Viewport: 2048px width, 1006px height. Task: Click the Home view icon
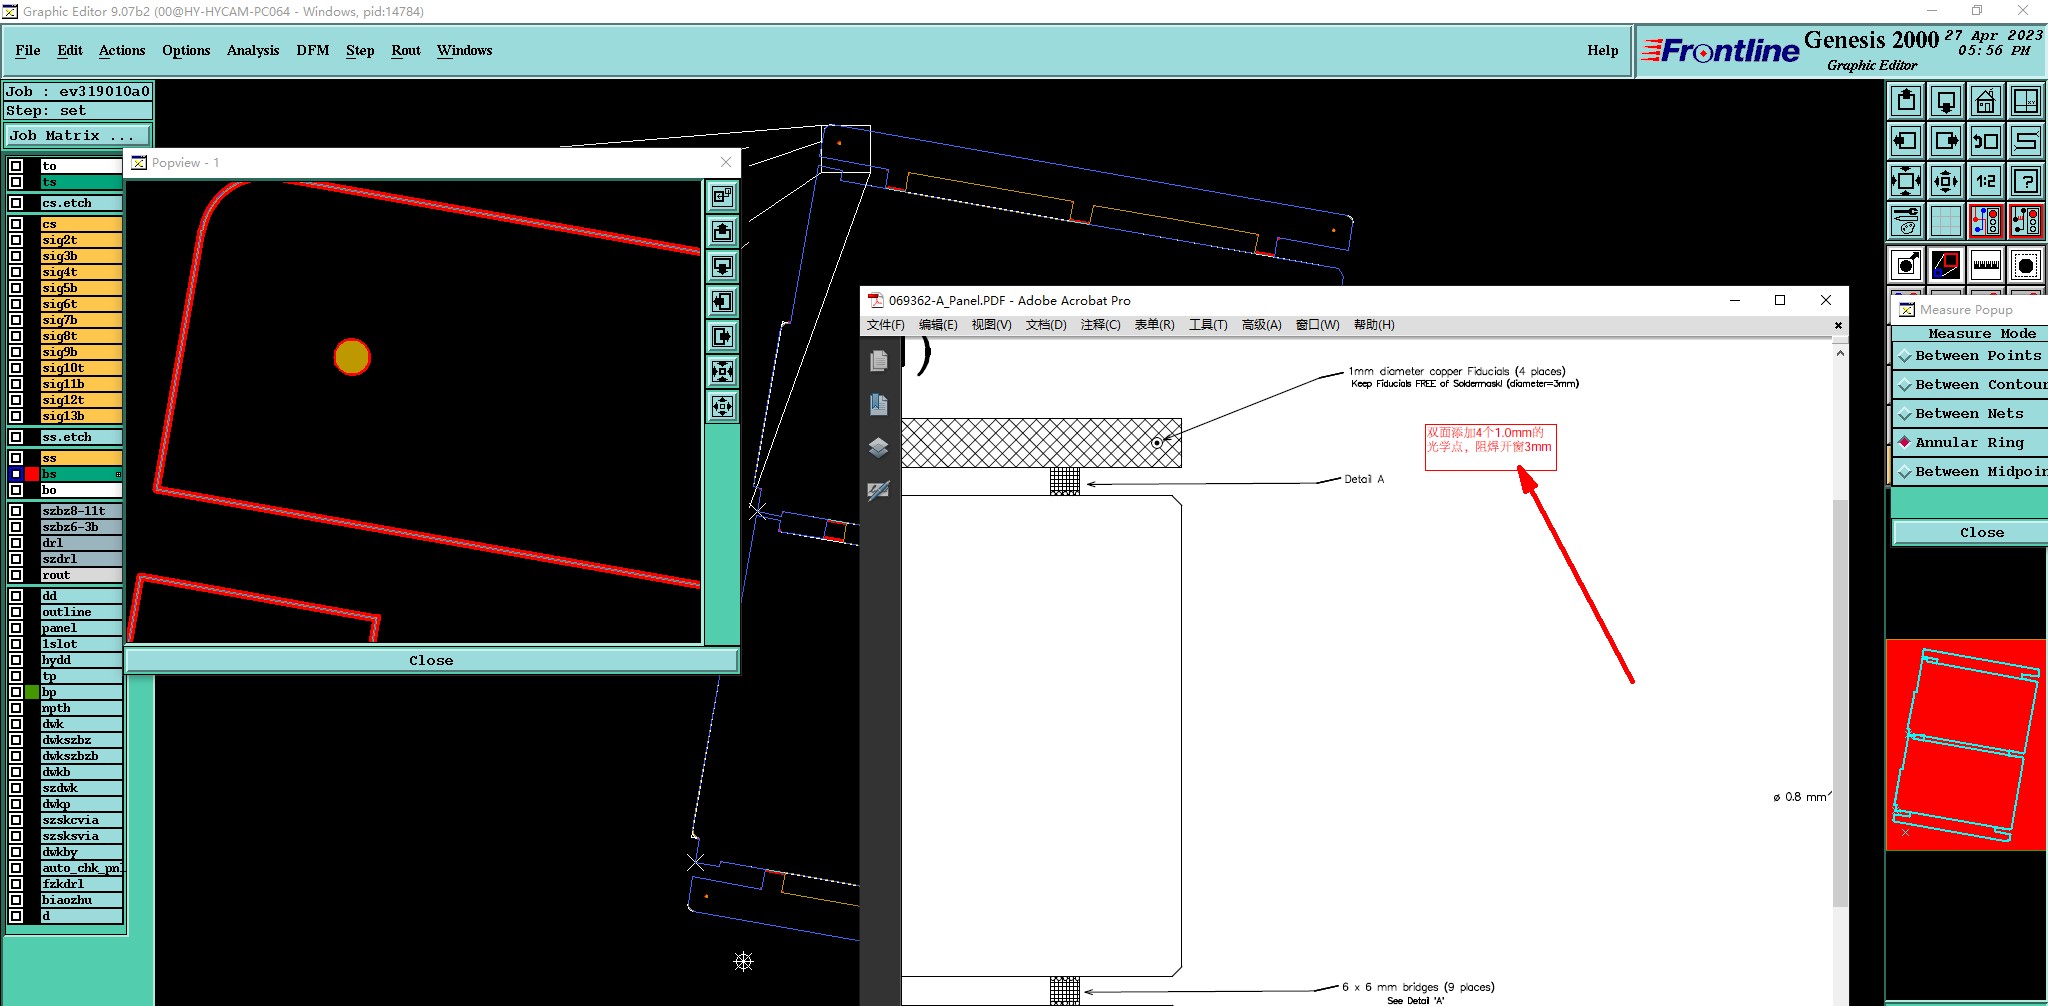(x=1986, y=102)
